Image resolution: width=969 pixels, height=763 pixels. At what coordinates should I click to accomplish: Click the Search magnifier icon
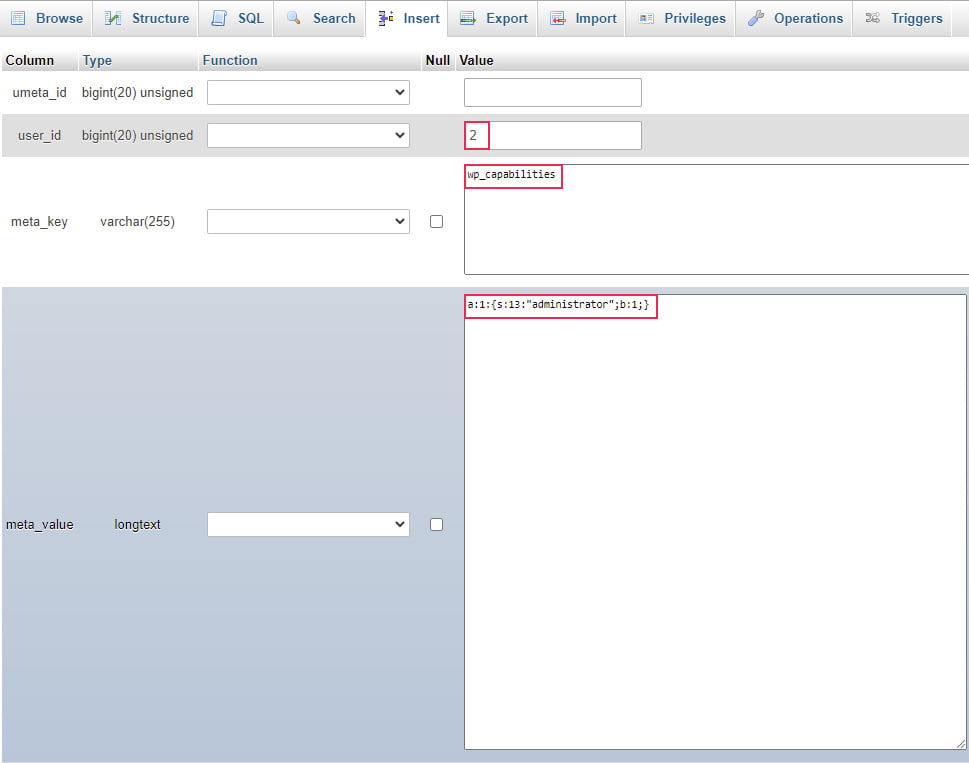[294, 18]
